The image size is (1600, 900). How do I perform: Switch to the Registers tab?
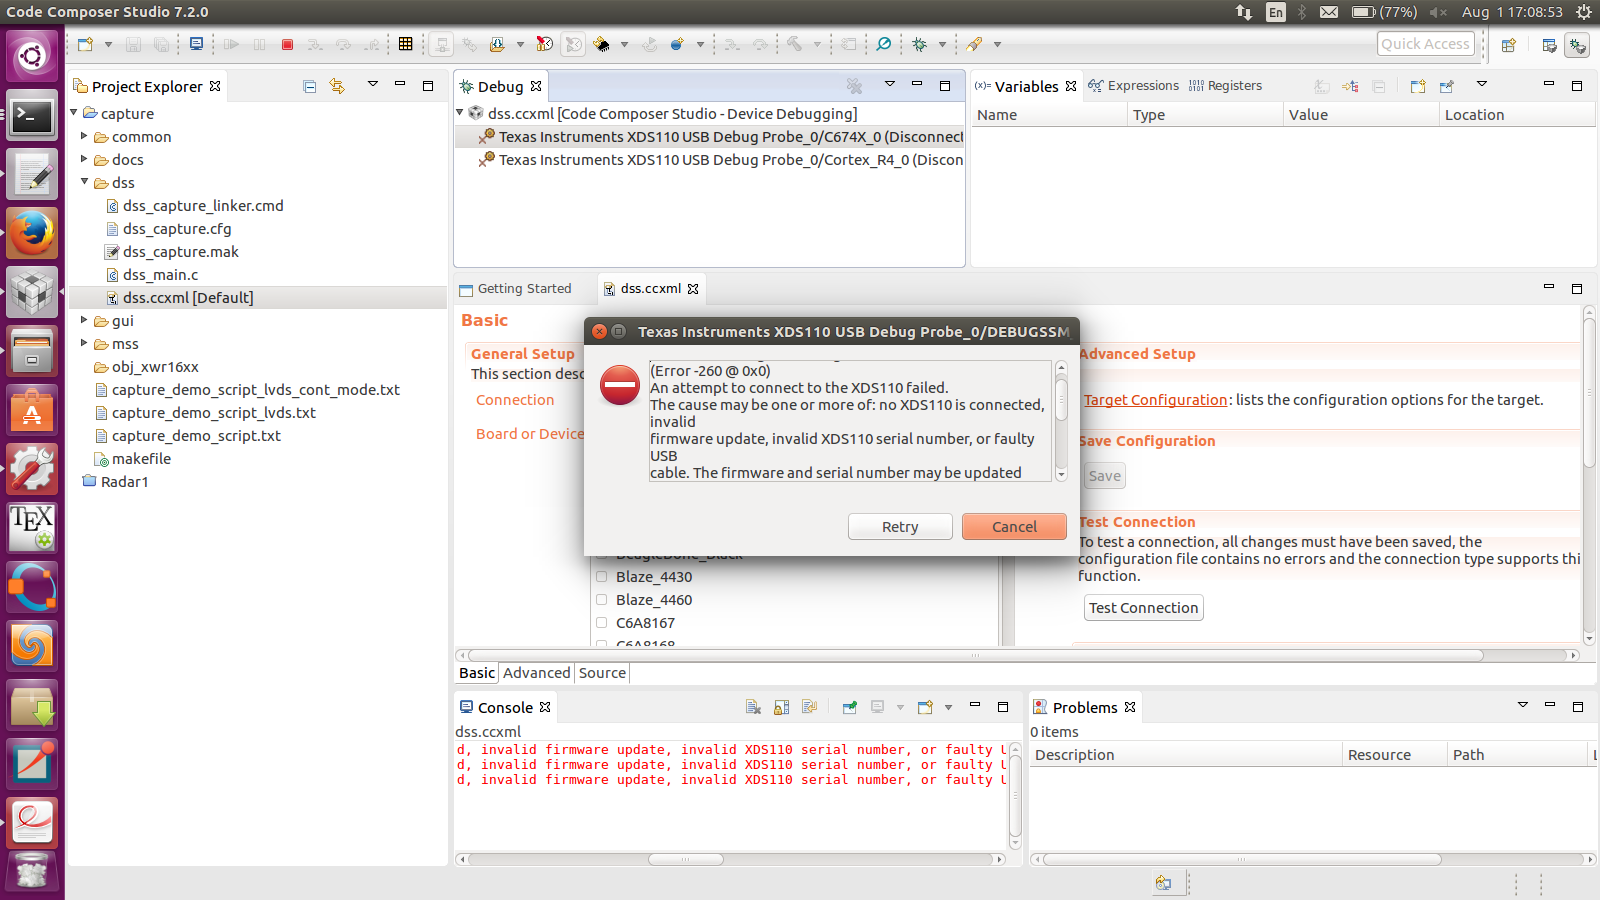1225,86
